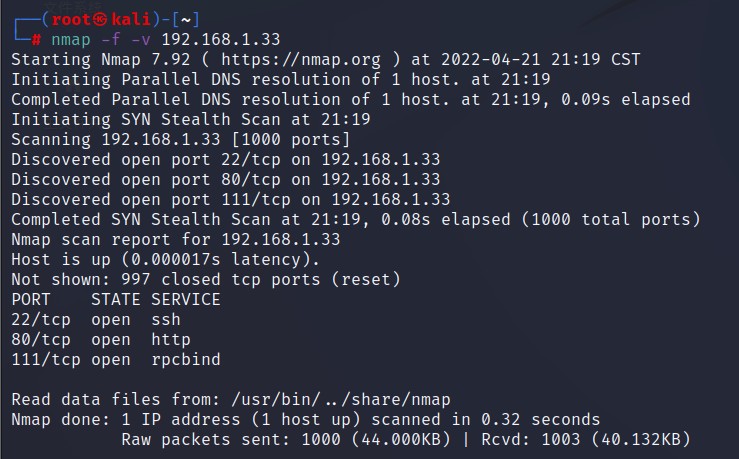Viewport: 739px width, 459px height.
Task: Click the 22/tcp ssh result row
Action: 96,320
